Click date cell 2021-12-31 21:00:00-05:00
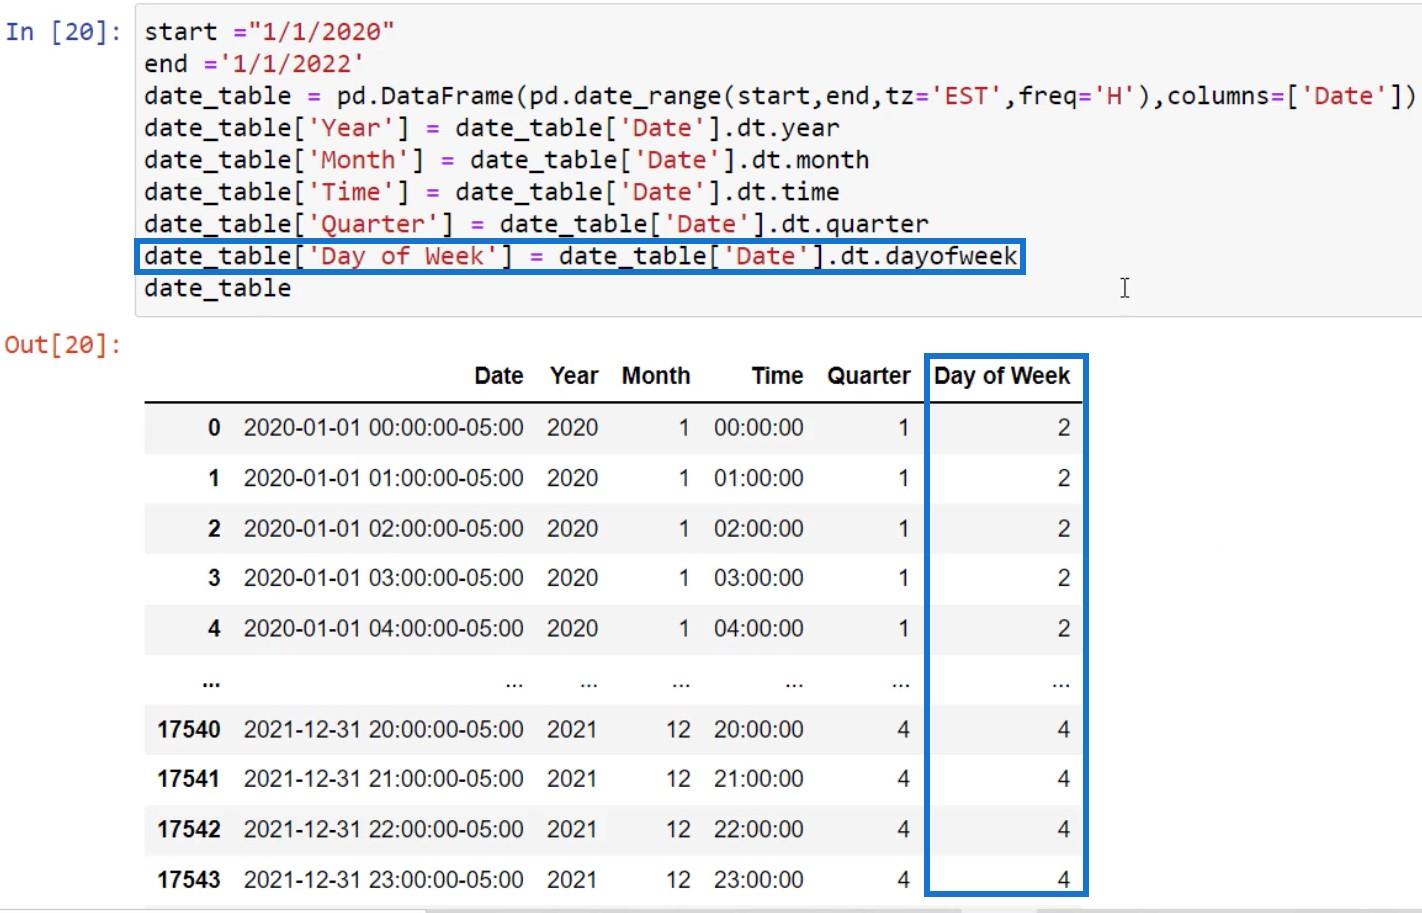1422x913 pixels. tap(384, 779)
